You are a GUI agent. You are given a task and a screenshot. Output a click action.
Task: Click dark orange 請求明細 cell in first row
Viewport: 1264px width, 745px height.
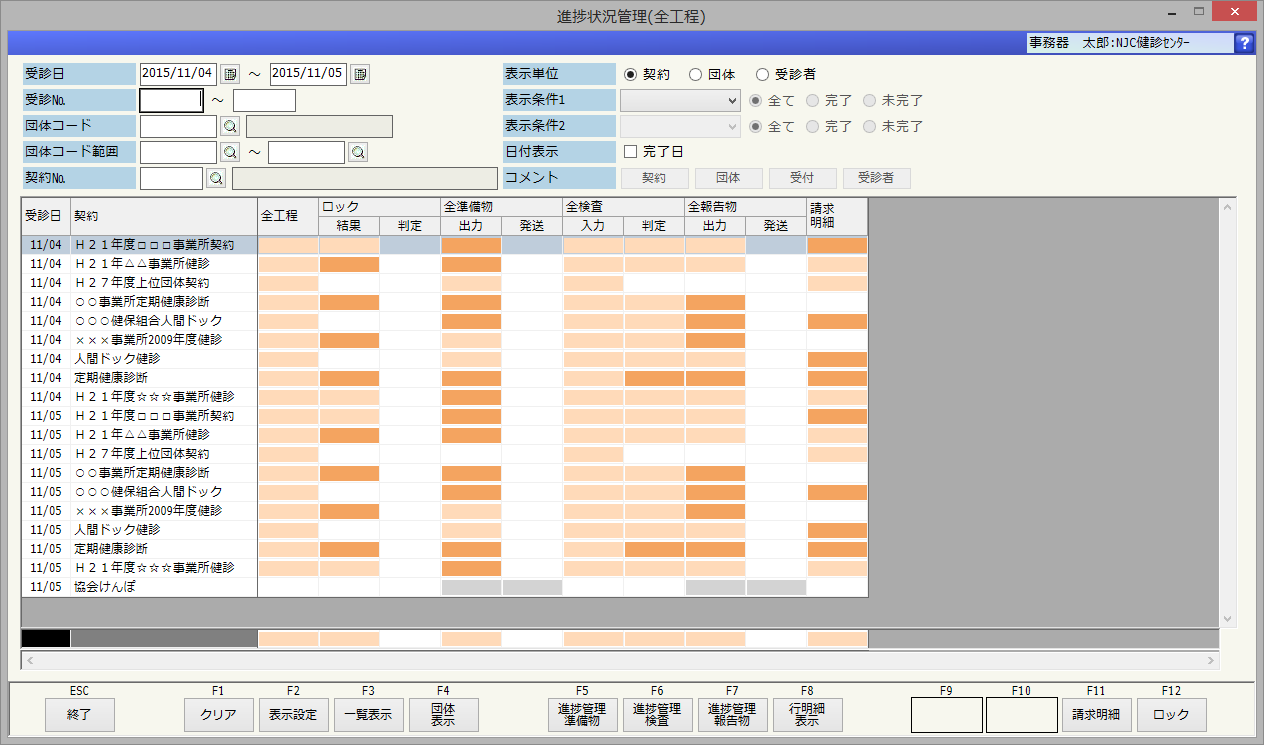point(837,245)
